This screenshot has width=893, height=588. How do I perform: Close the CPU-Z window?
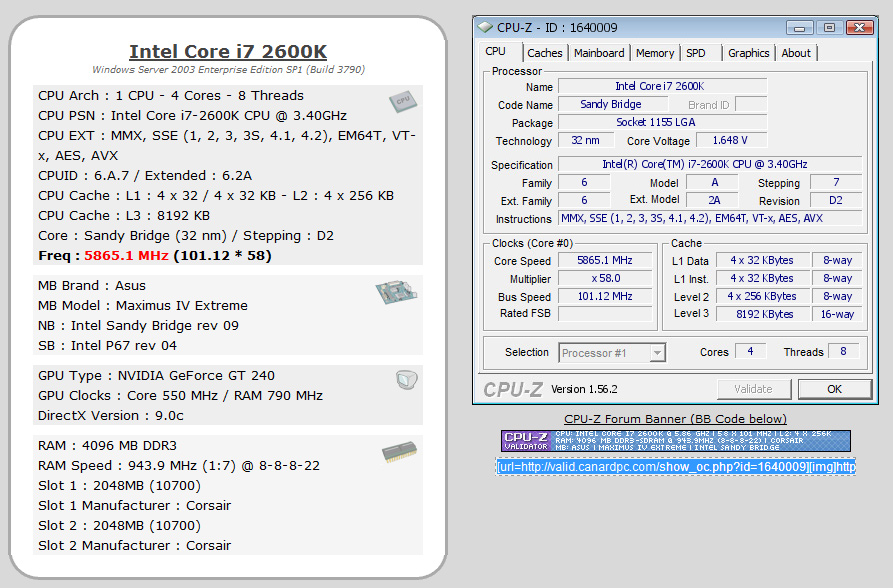[x=859, y=27]
